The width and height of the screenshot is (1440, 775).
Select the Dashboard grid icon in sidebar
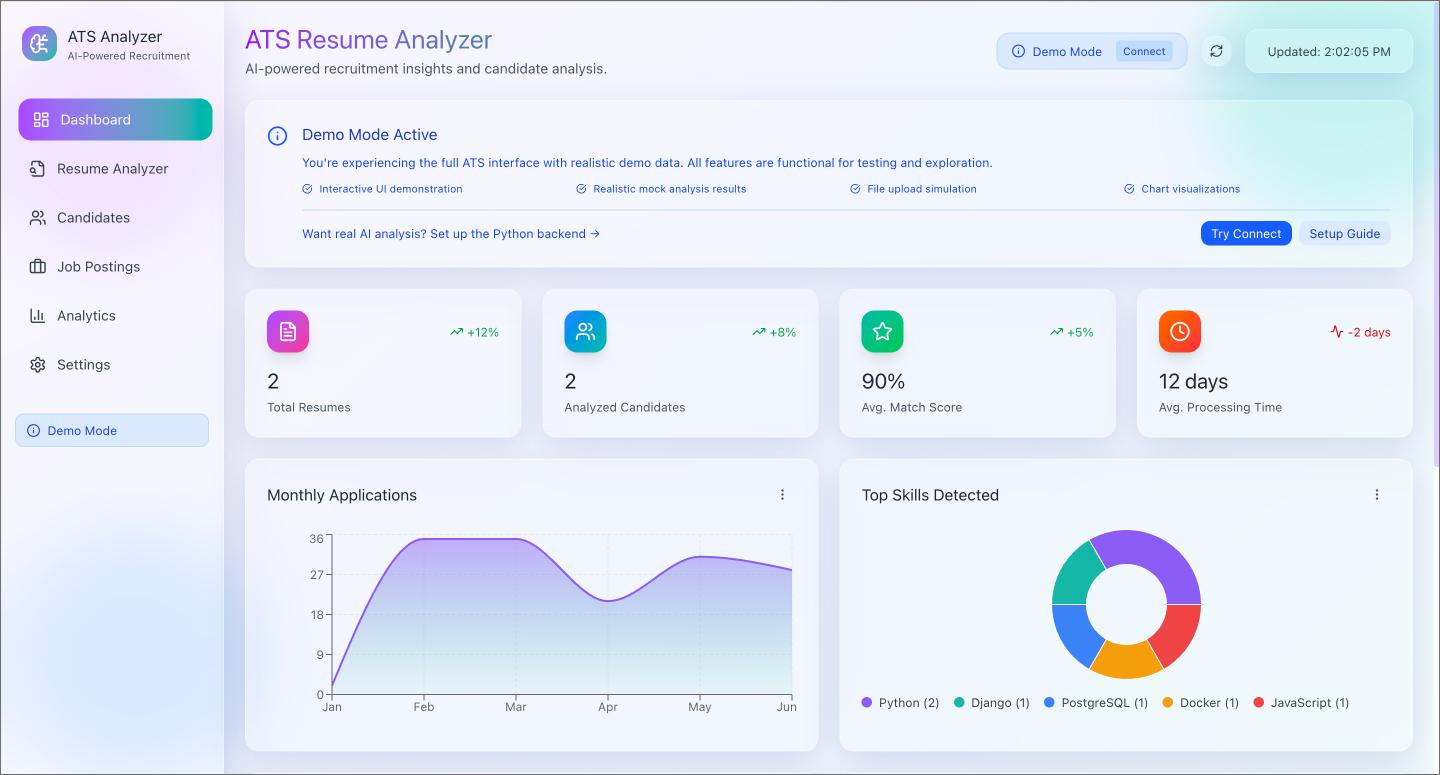coord(41,119)
